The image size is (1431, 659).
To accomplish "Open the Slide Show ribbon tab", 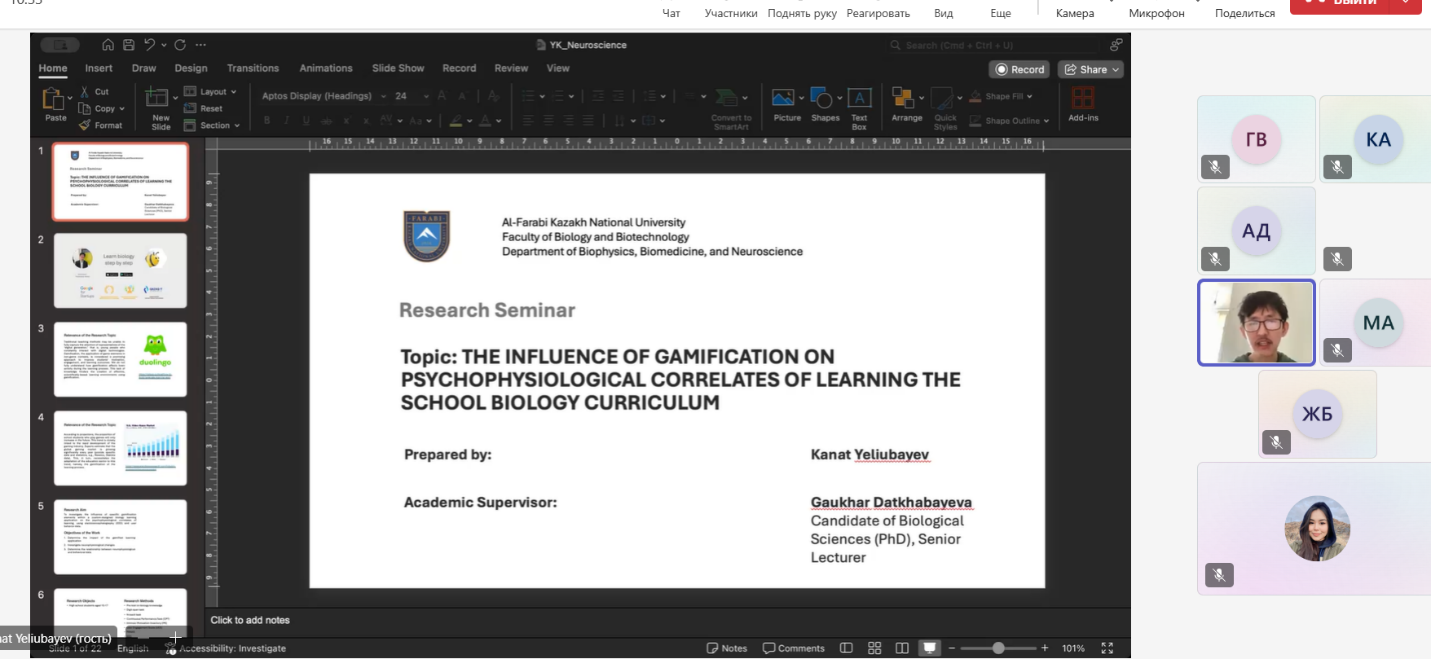I will [x=398, y=68].
